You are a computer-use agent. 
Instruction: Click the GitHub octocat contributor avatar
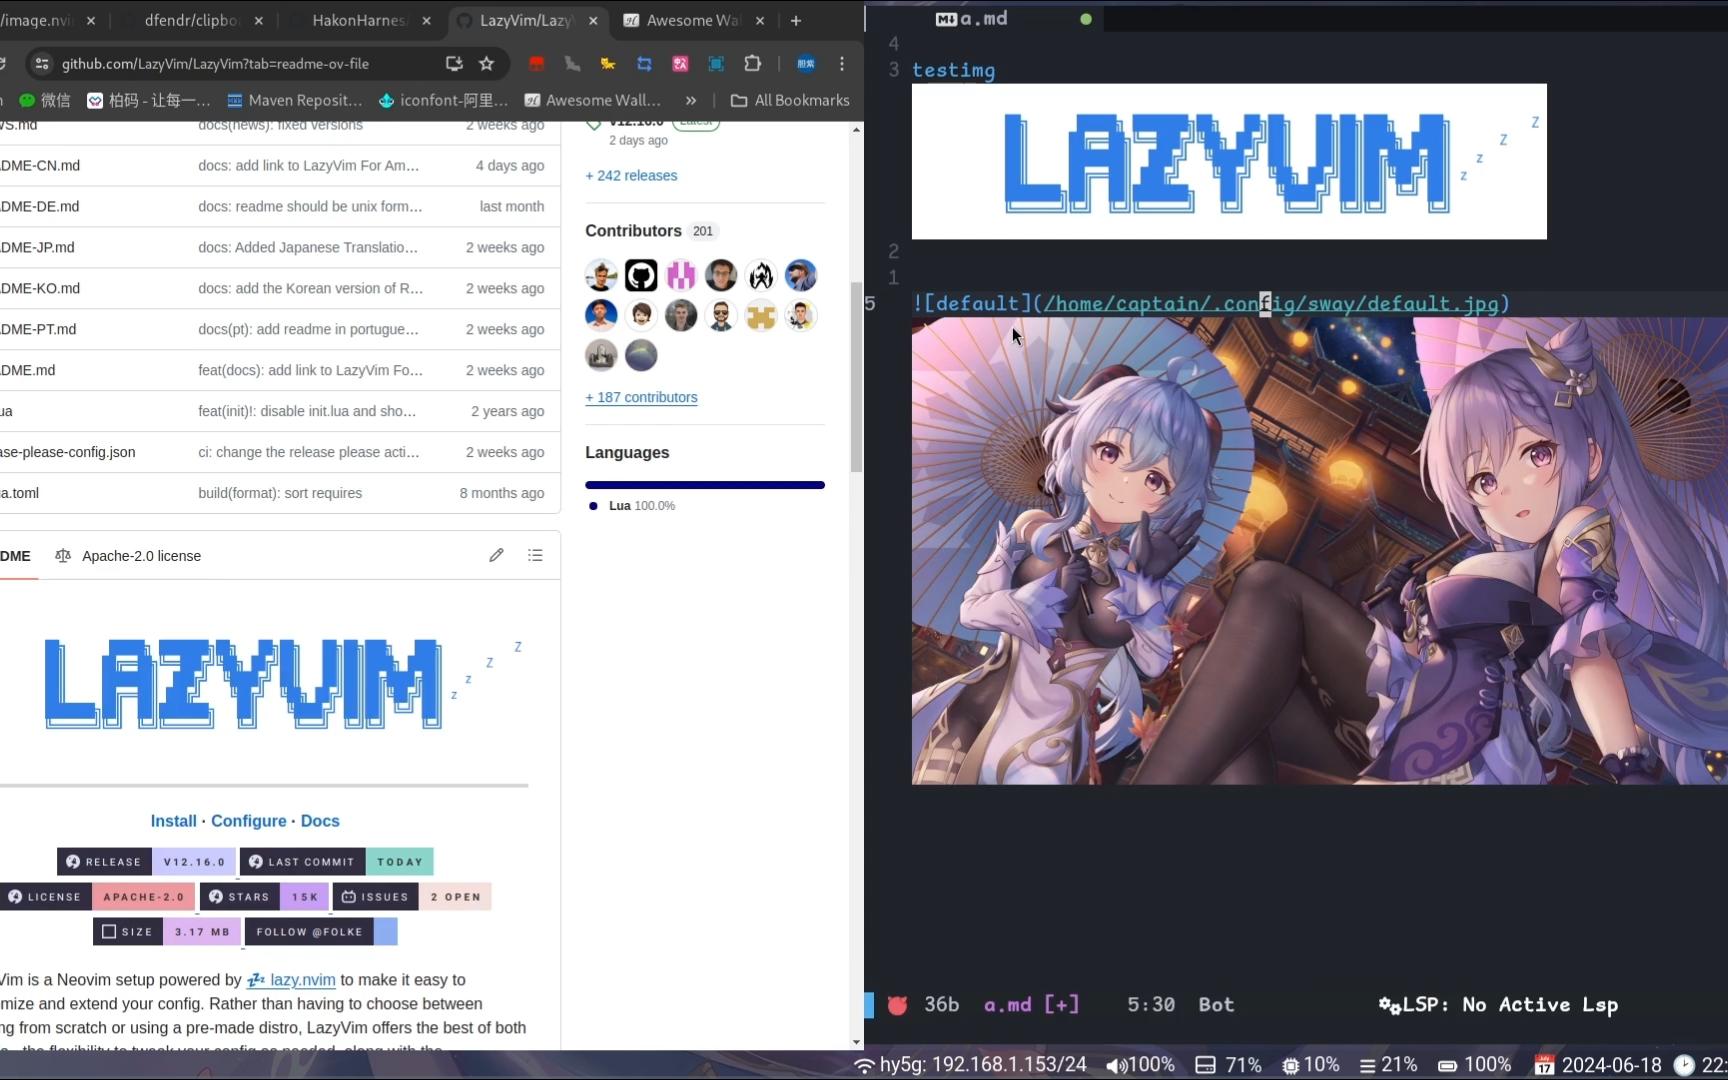641,275
